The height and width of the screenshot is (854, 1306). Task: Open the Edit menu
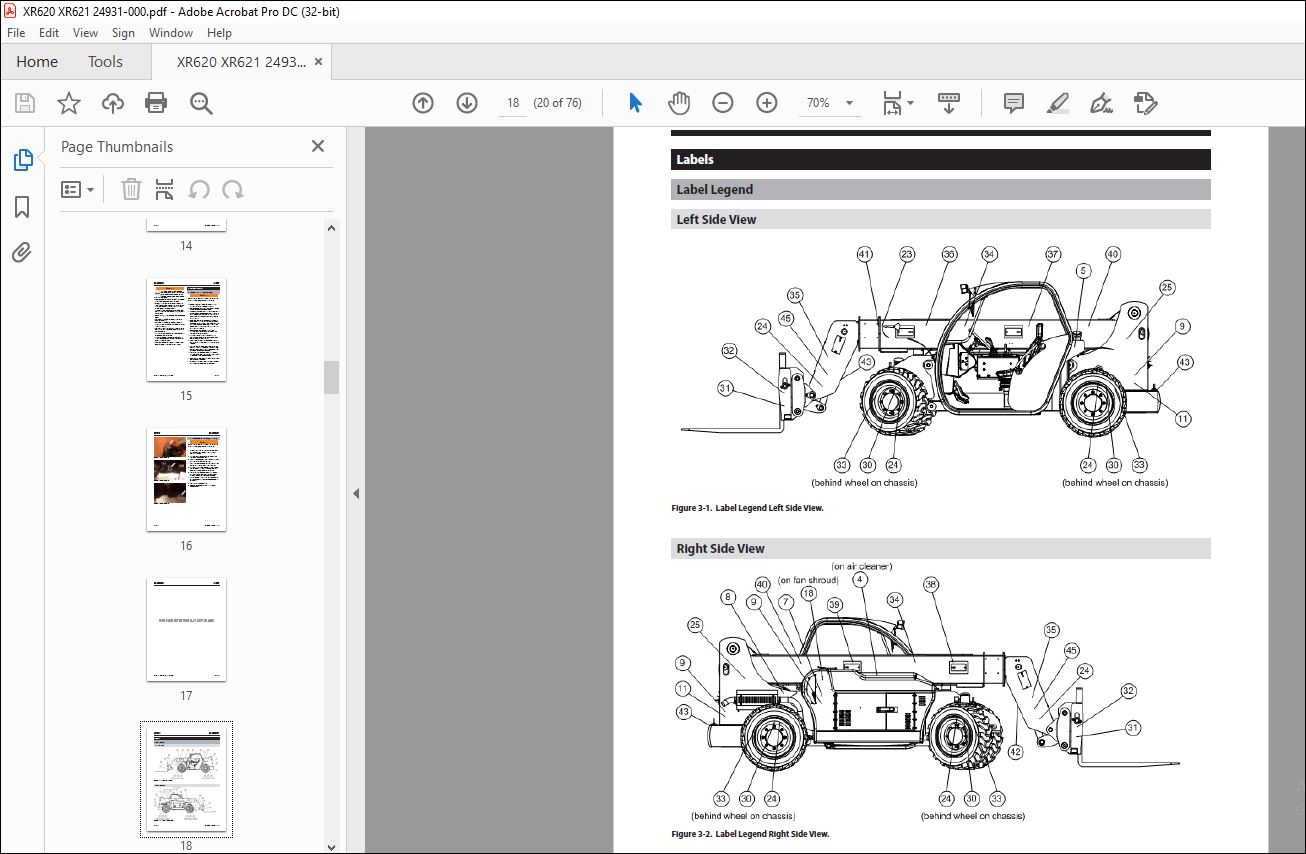click(x=49, y=33)
